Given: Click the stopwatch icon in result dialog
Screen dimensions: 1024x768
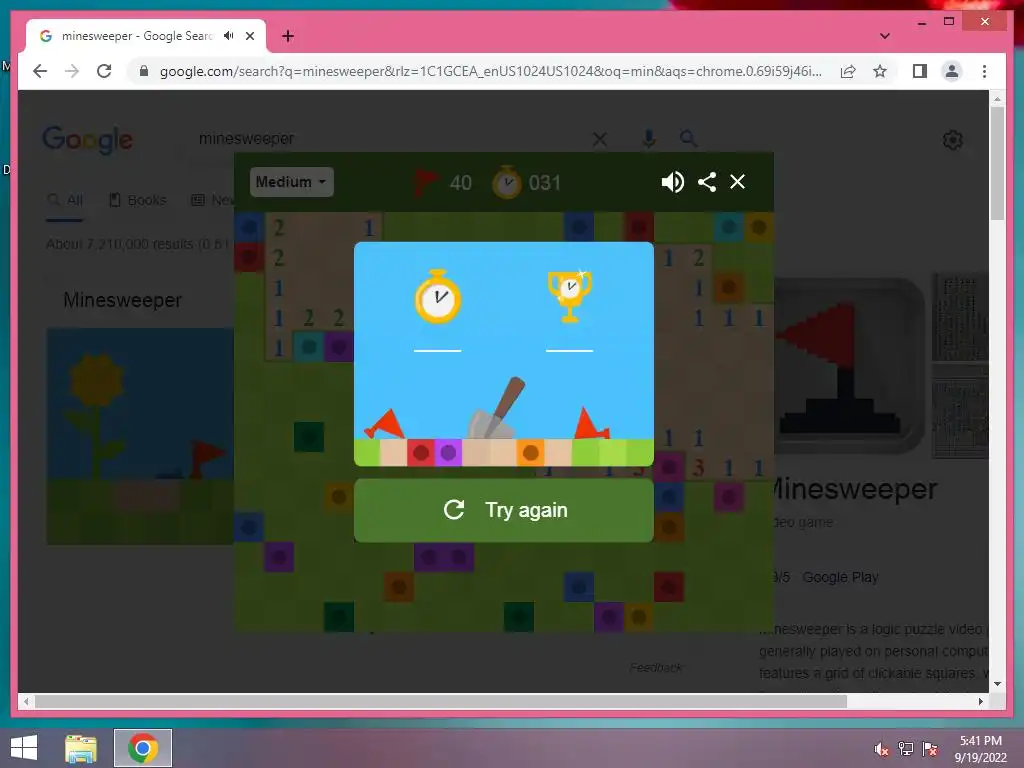Looking at the screenshot, I should click(438, 296).
